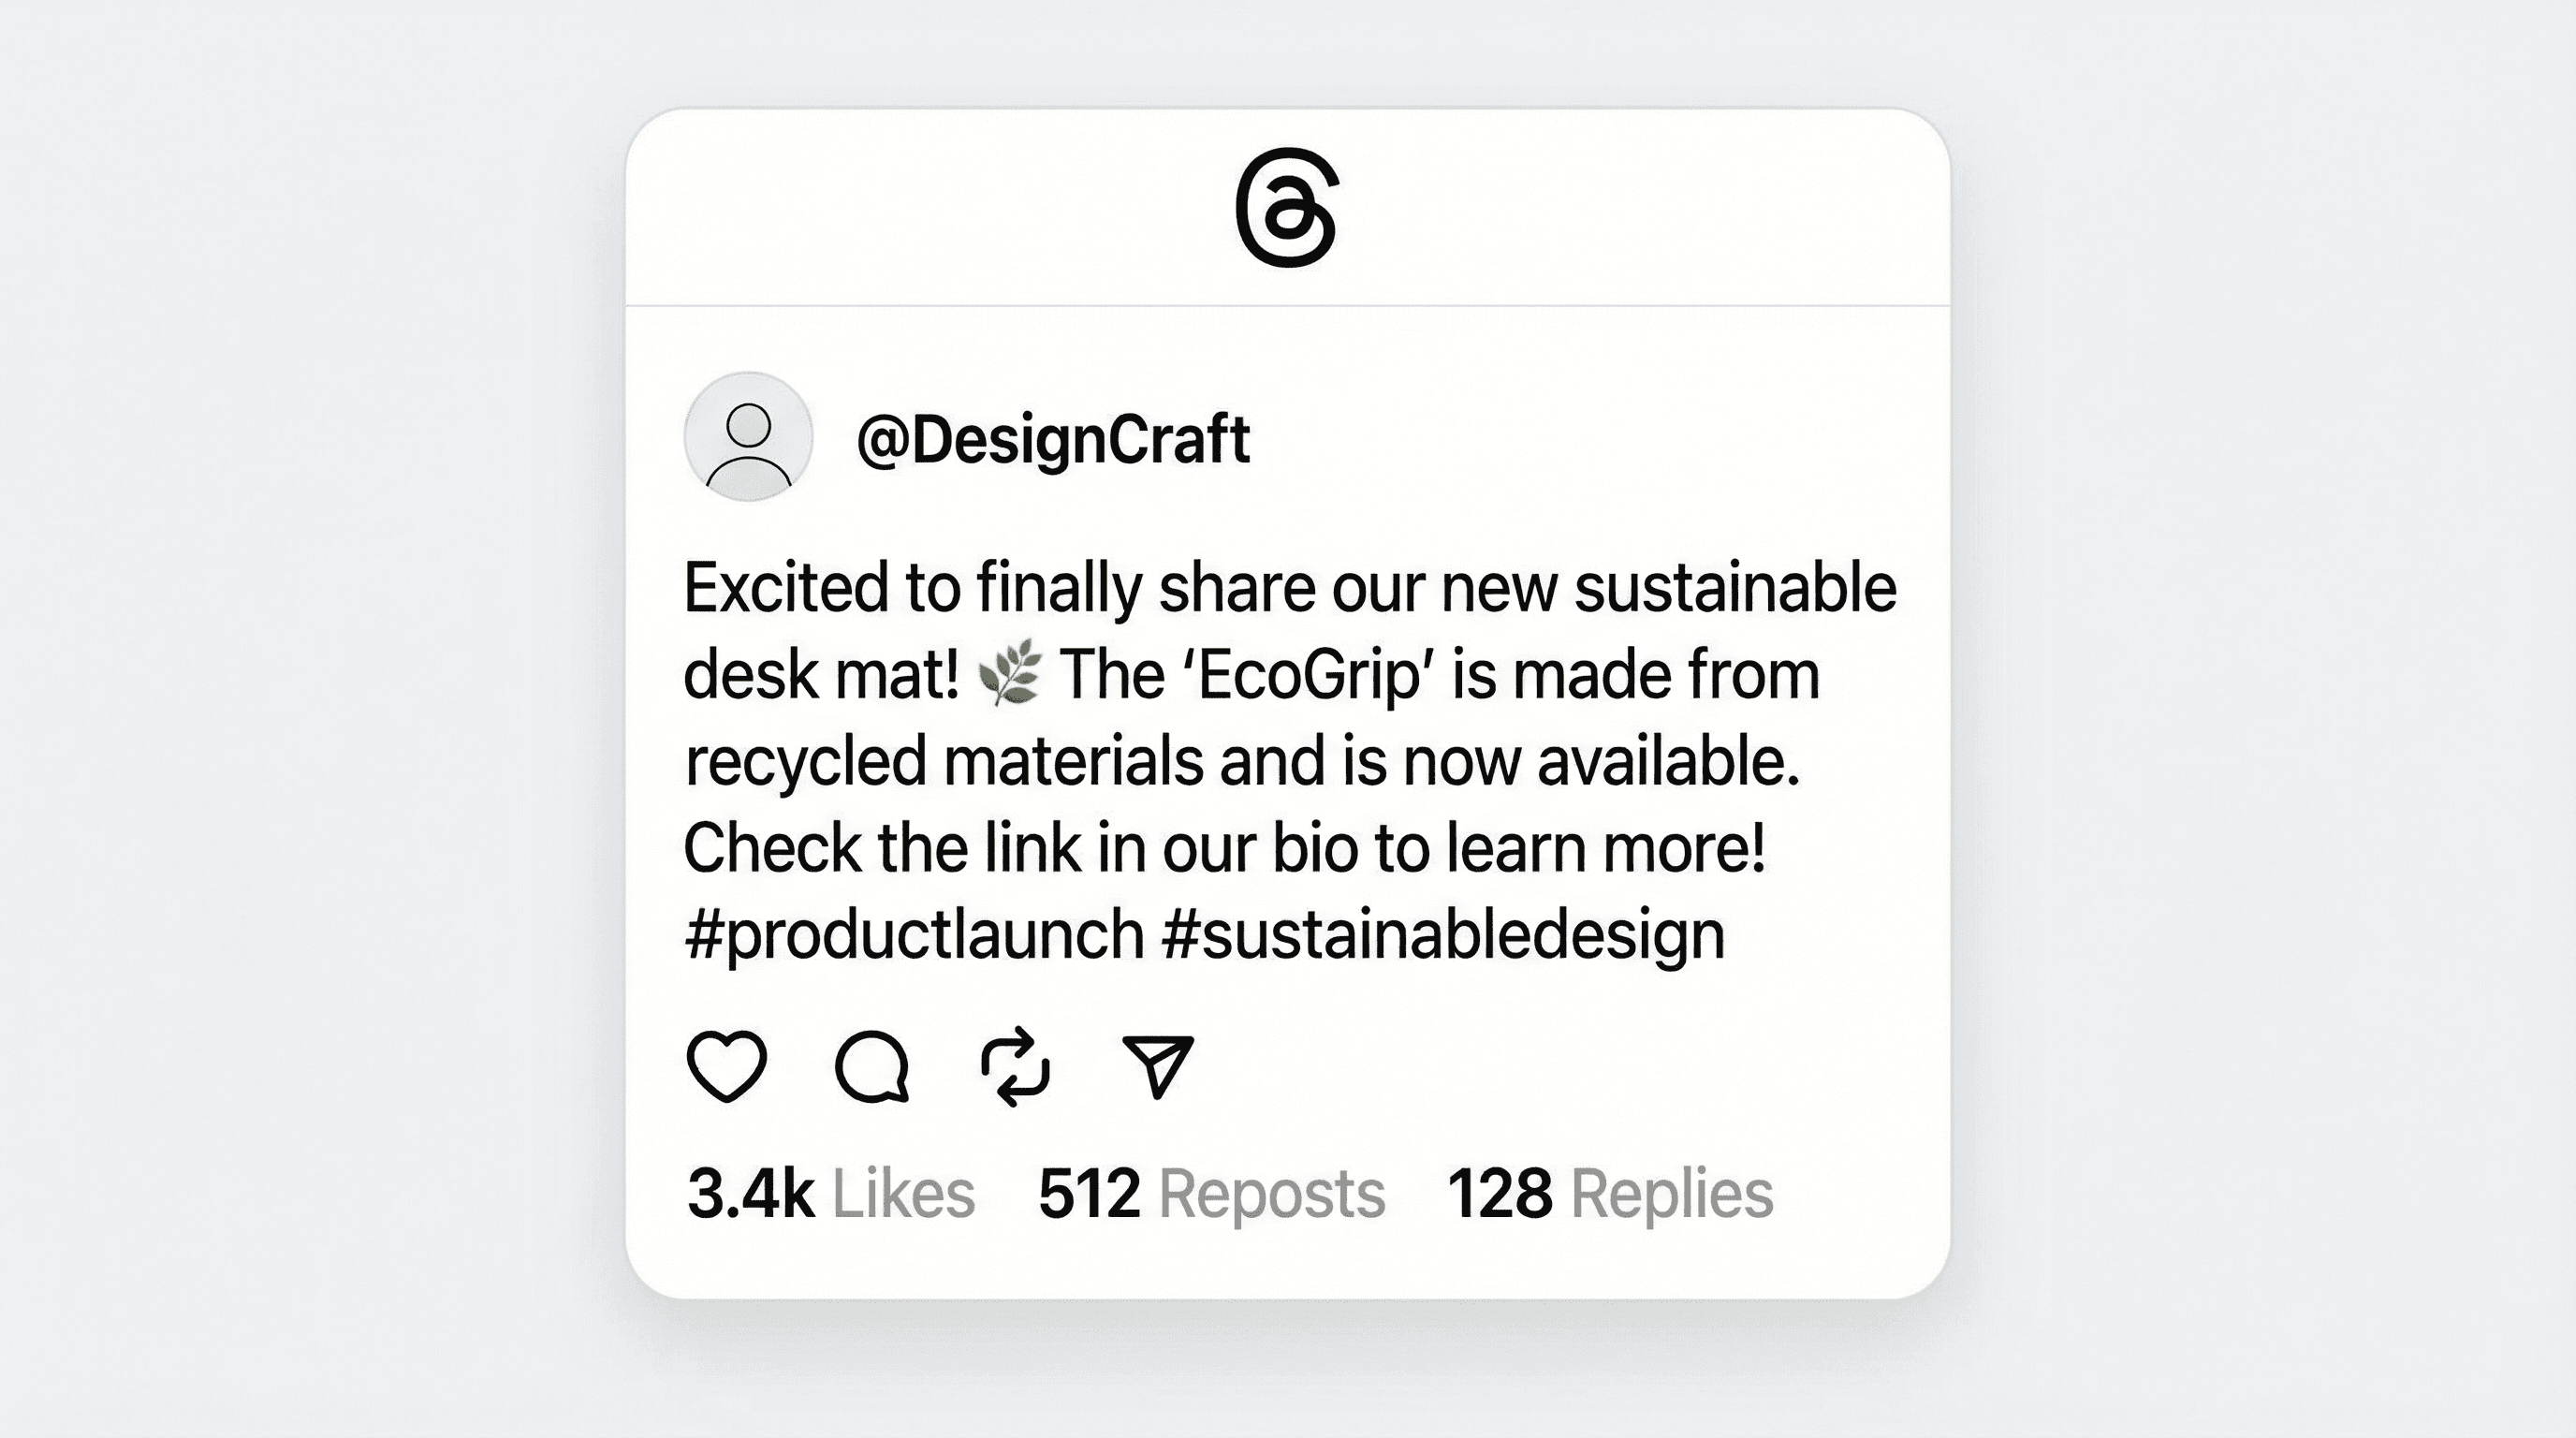Click the leaf emoji in the post
Image resolution: width=2576 pixels, height=1438 pixels.
(x=1009, y=674)
